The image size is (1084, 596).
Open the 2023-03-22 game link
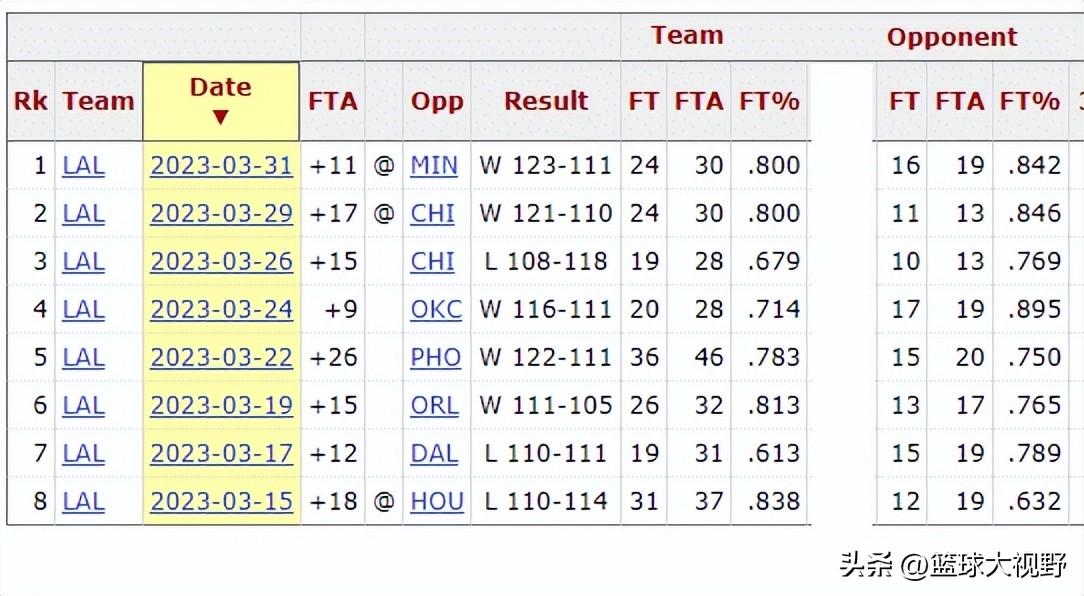[x=221, y=357]
